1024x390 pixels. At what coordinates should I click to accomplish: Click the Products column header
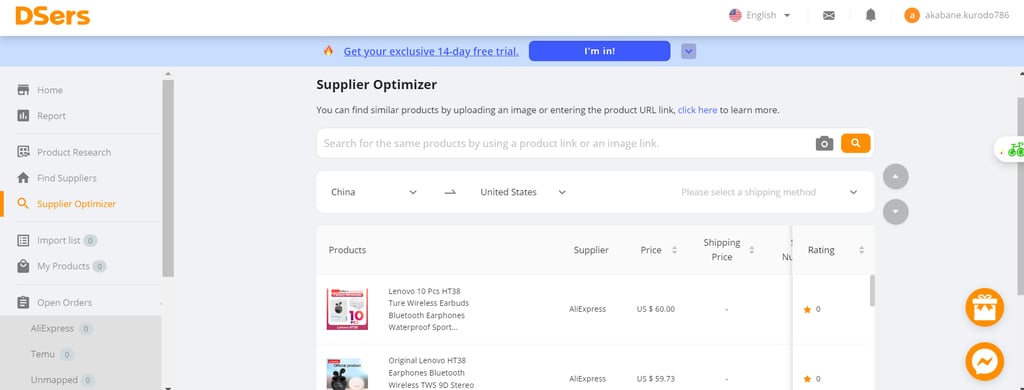tap(347, 250)
